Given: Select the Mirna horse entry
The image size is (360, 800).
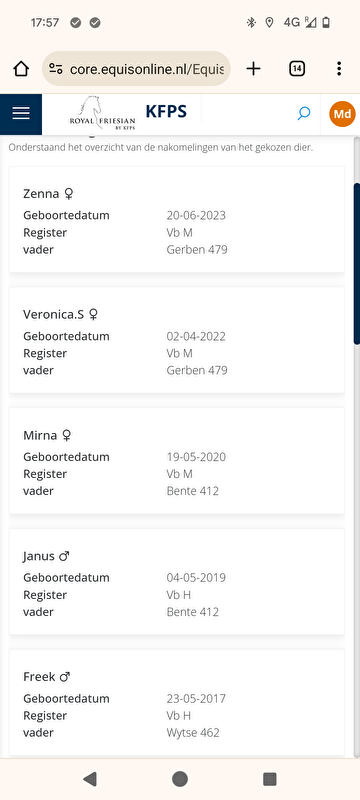Looking at the screenshot, I should pyautogui.click(x=176, y=461).
